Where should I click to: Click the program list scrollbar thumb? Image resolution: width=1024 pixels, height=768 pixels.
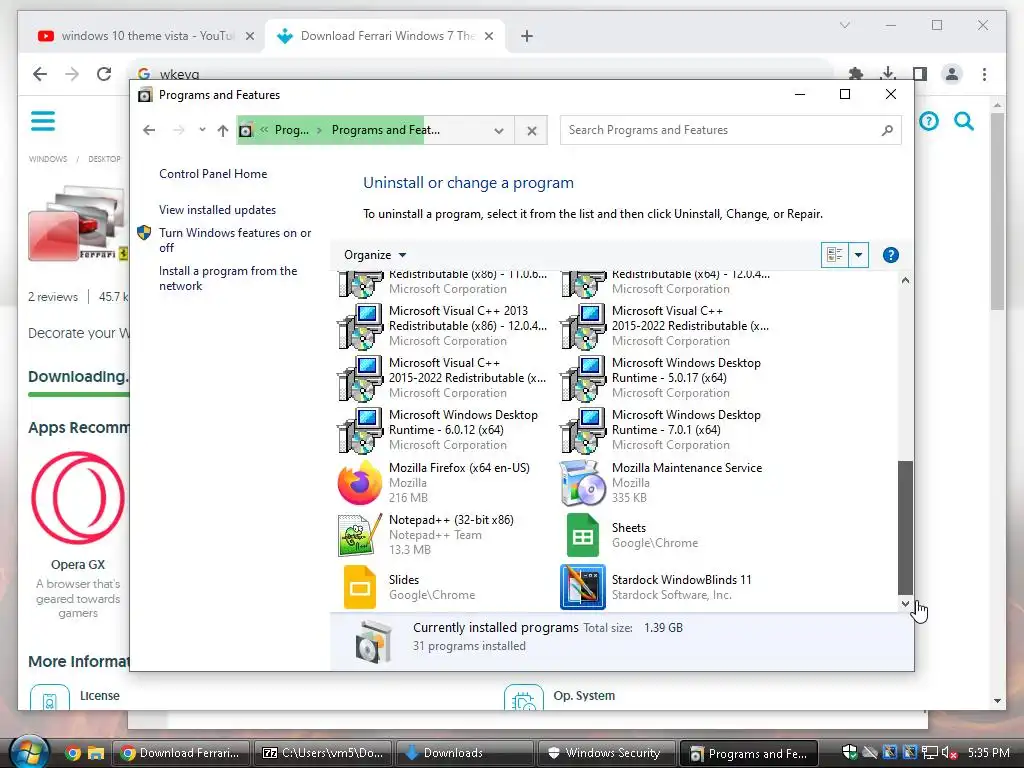[x=905, y=526]
